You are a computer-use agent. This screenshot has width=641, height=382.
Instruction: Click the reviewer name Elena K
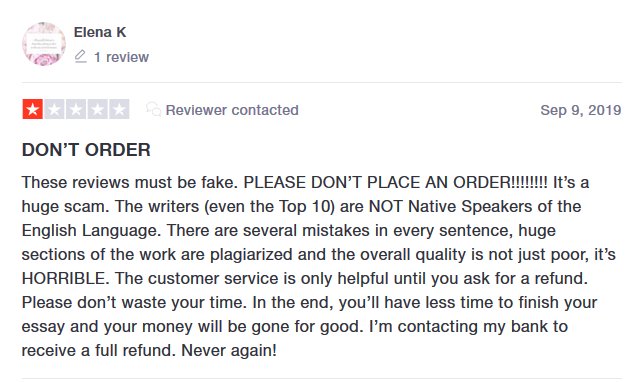(100, 32)
